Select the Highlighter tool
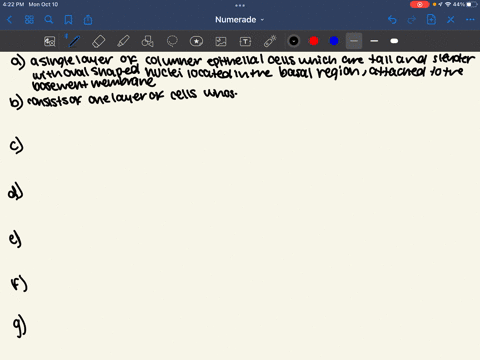 pyautogui.click(x=123, y=41)
